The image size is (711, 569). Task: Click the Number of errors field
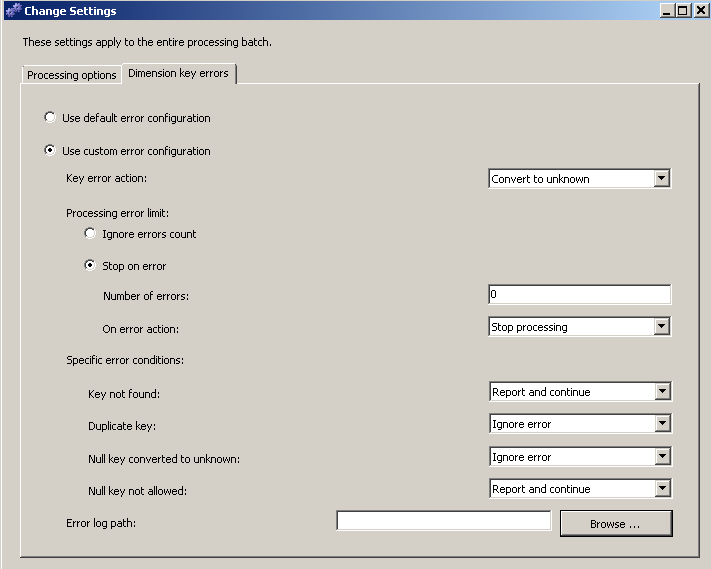(x=579, y=295)
